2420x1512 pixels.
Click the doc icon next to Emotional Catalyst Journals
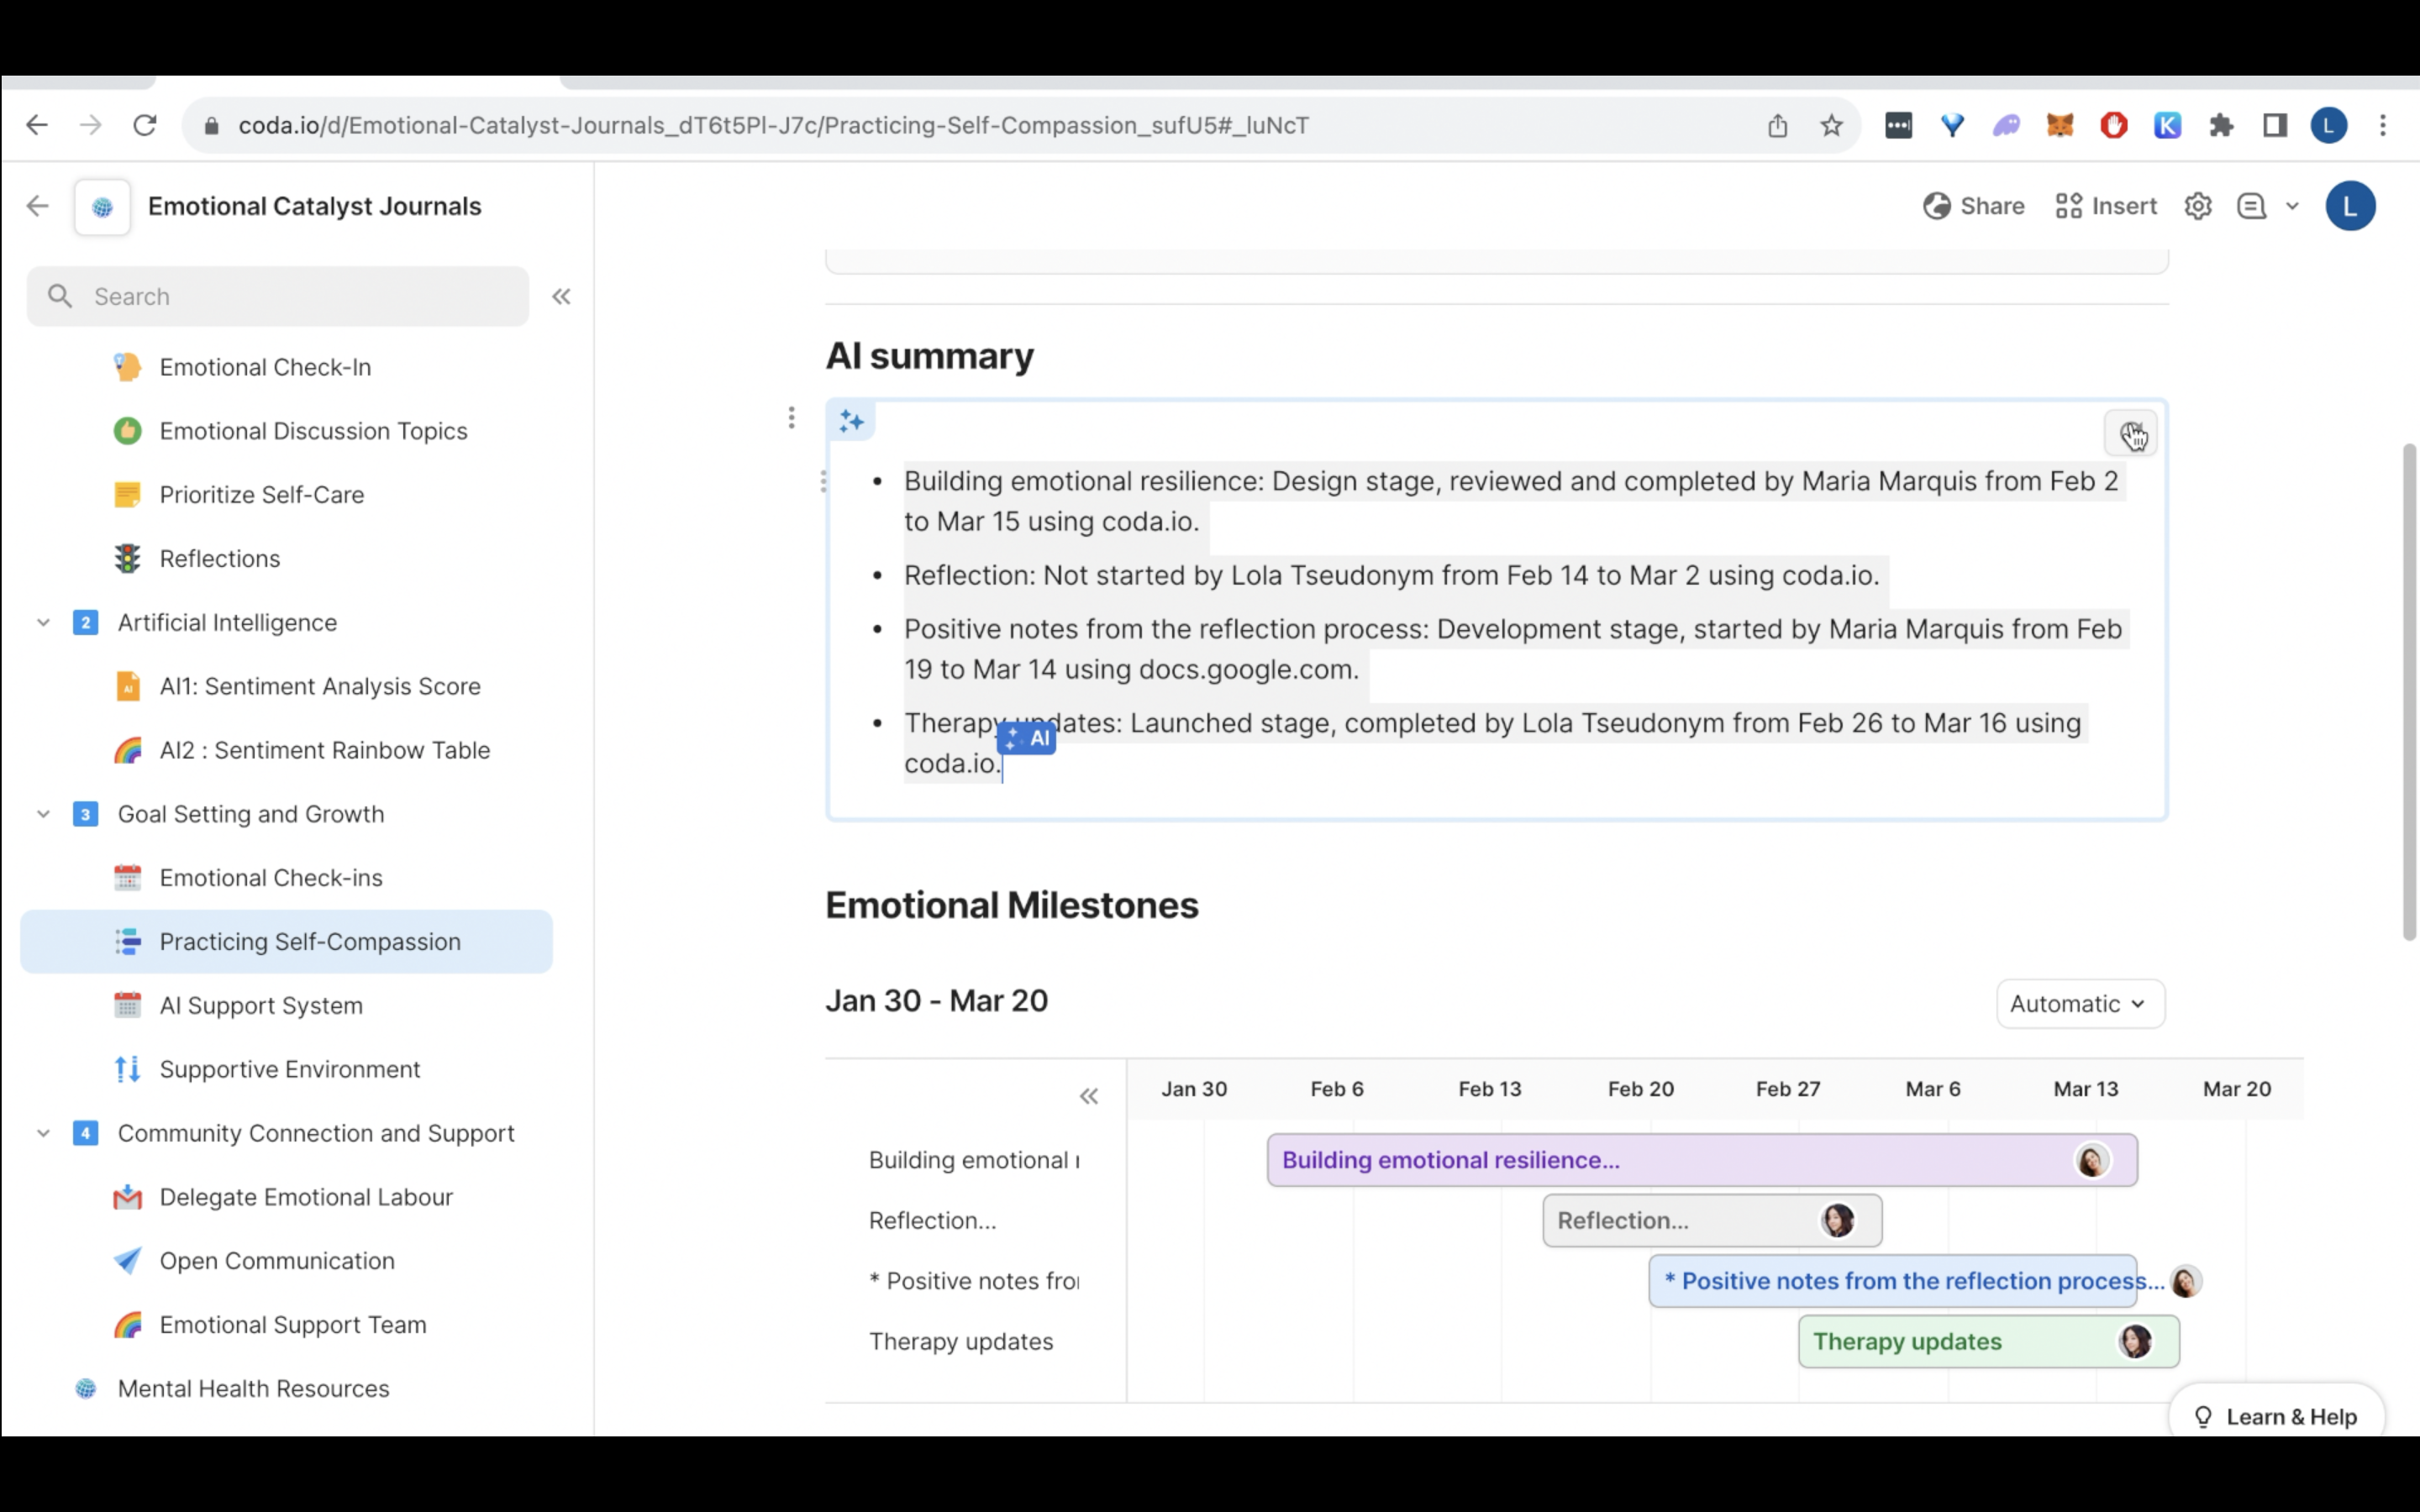click(102, 207)
